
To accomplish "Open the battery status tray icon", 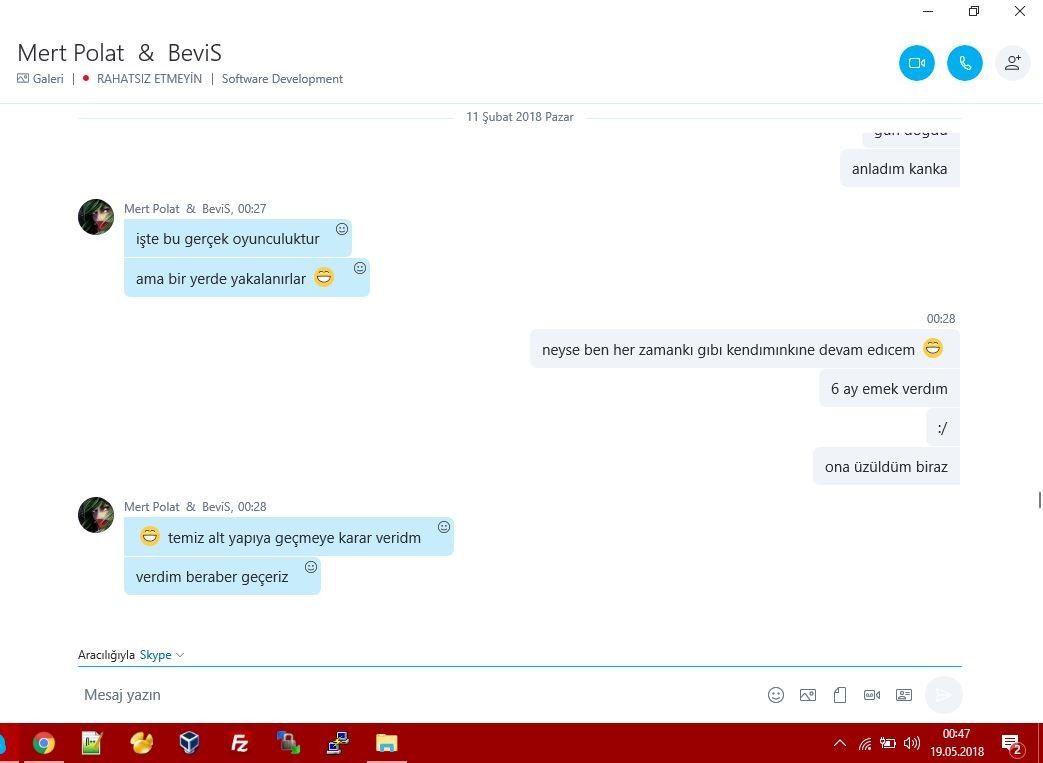I will pos(887,743).
